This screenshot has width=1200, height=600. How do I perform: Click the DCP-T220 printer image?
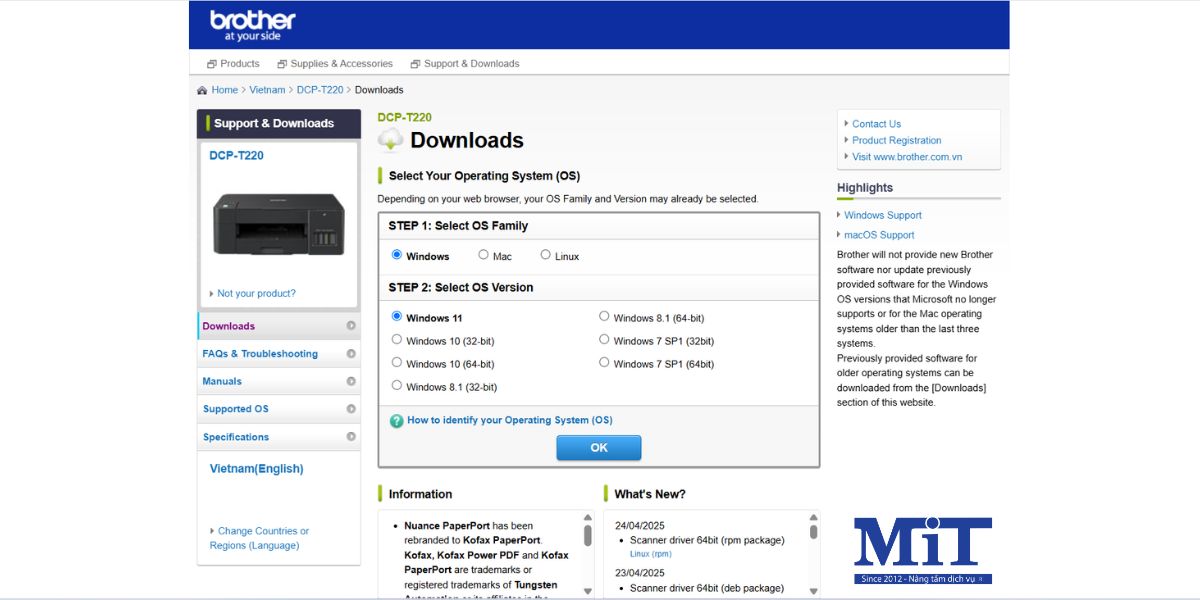point(279,224)
